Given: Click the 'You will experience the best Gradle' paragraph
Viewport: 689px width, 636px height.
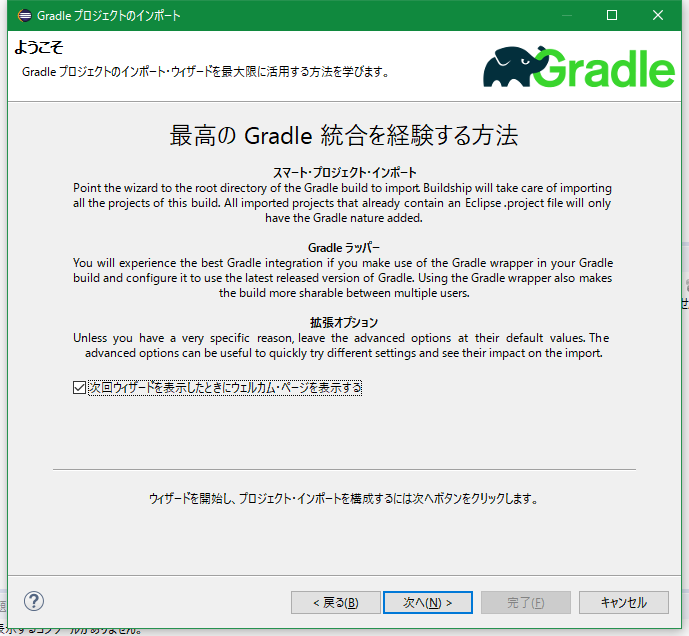Looking at the screenshot, I should coord(343,278).
